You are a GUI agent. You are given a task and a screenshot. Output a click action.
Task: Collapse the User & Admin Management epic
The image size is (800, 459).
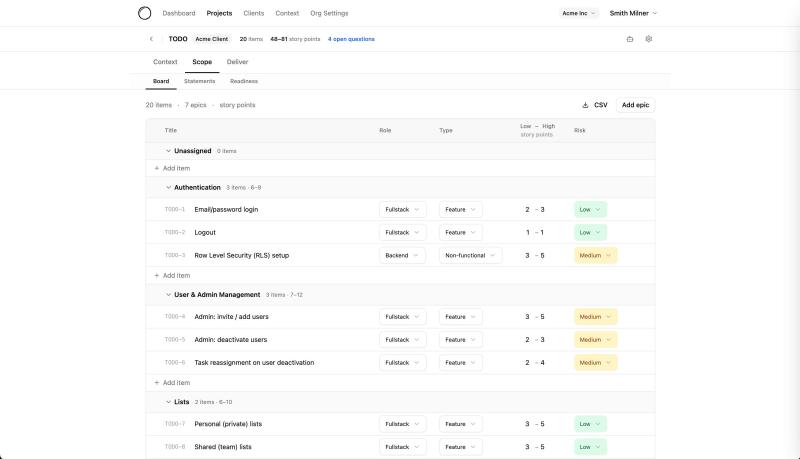(x=168, y=295)
